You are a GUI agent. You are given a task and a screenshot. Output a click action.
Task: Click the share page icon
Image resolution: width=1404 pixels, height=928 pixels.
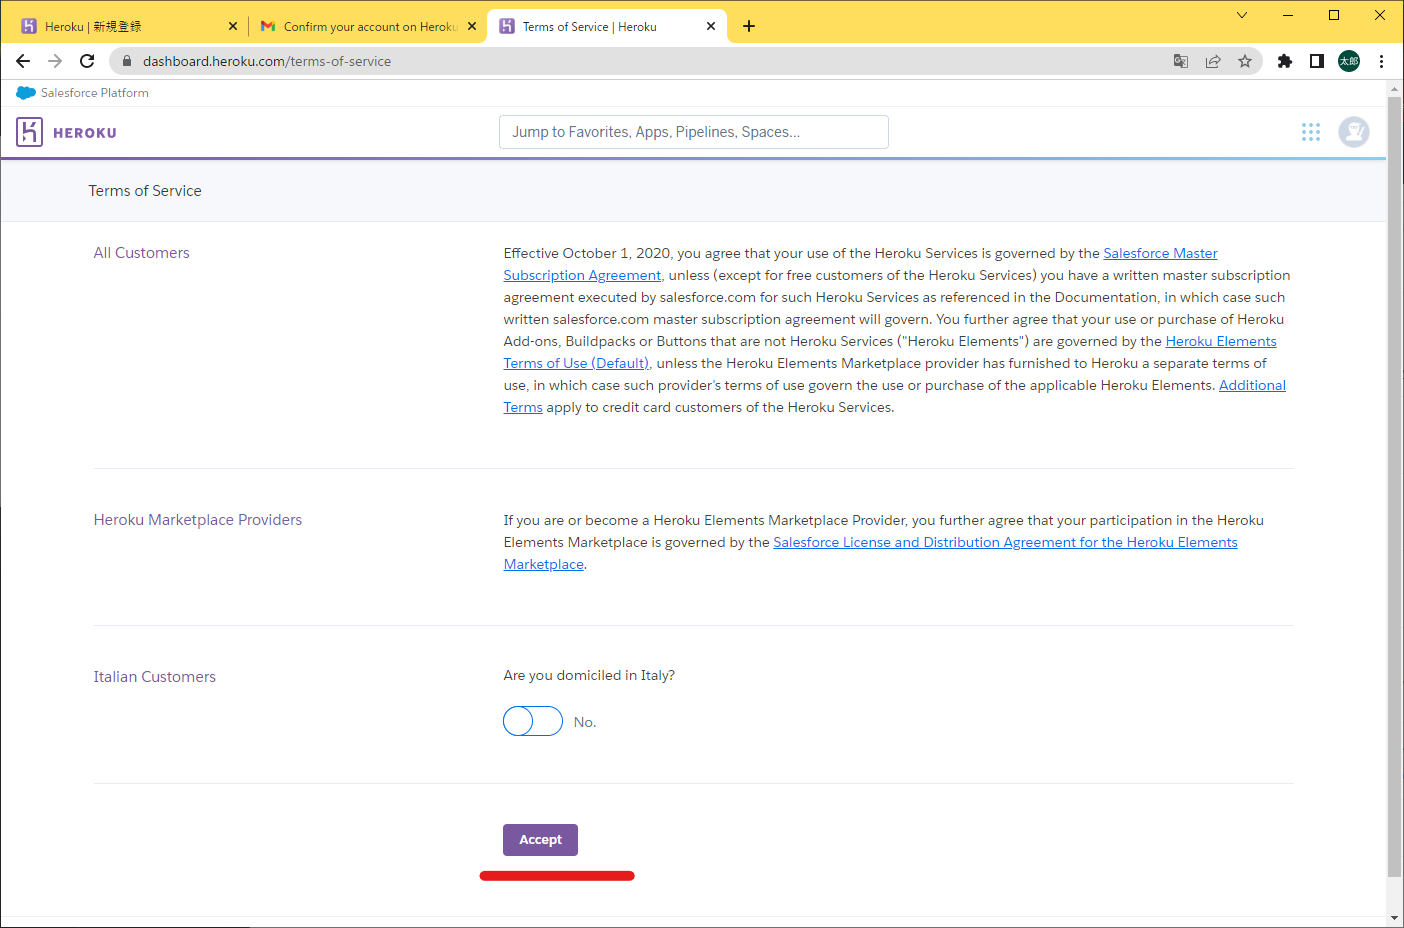tap(1213, 61)
